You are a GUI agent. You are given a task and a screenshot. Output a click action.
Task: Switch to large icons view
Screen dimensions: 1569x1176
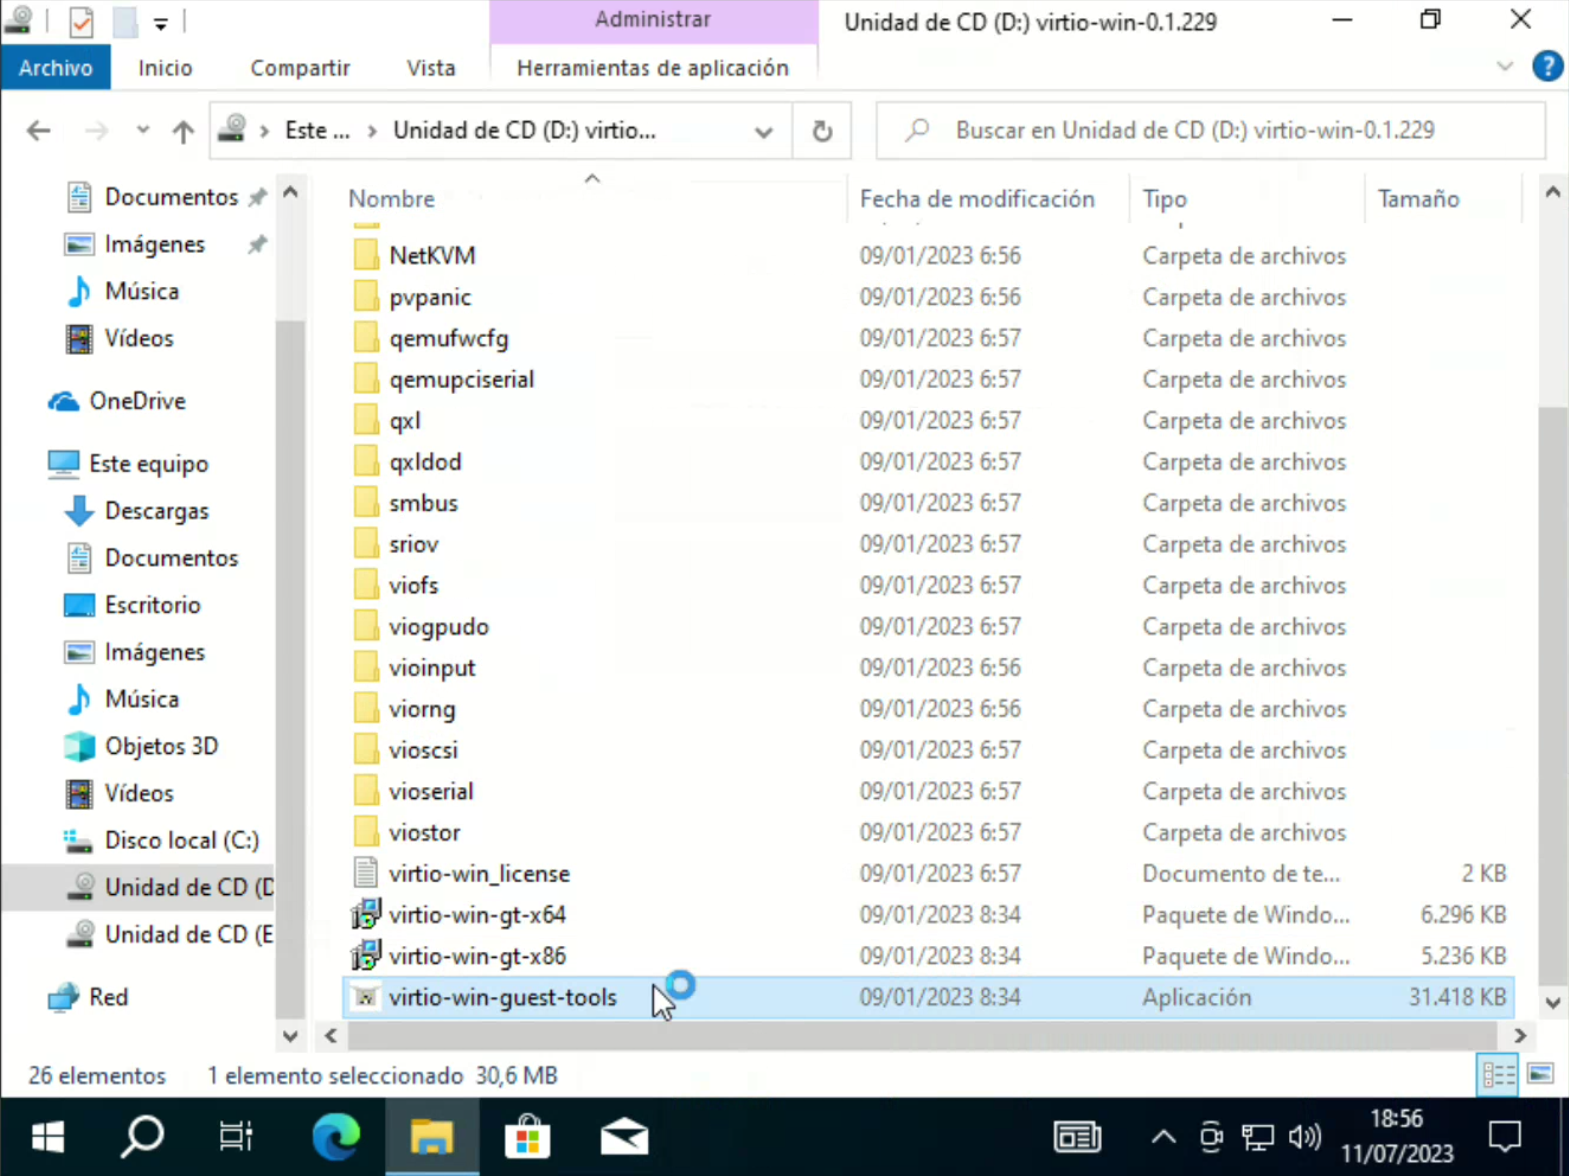[x=1540, y=1075]
